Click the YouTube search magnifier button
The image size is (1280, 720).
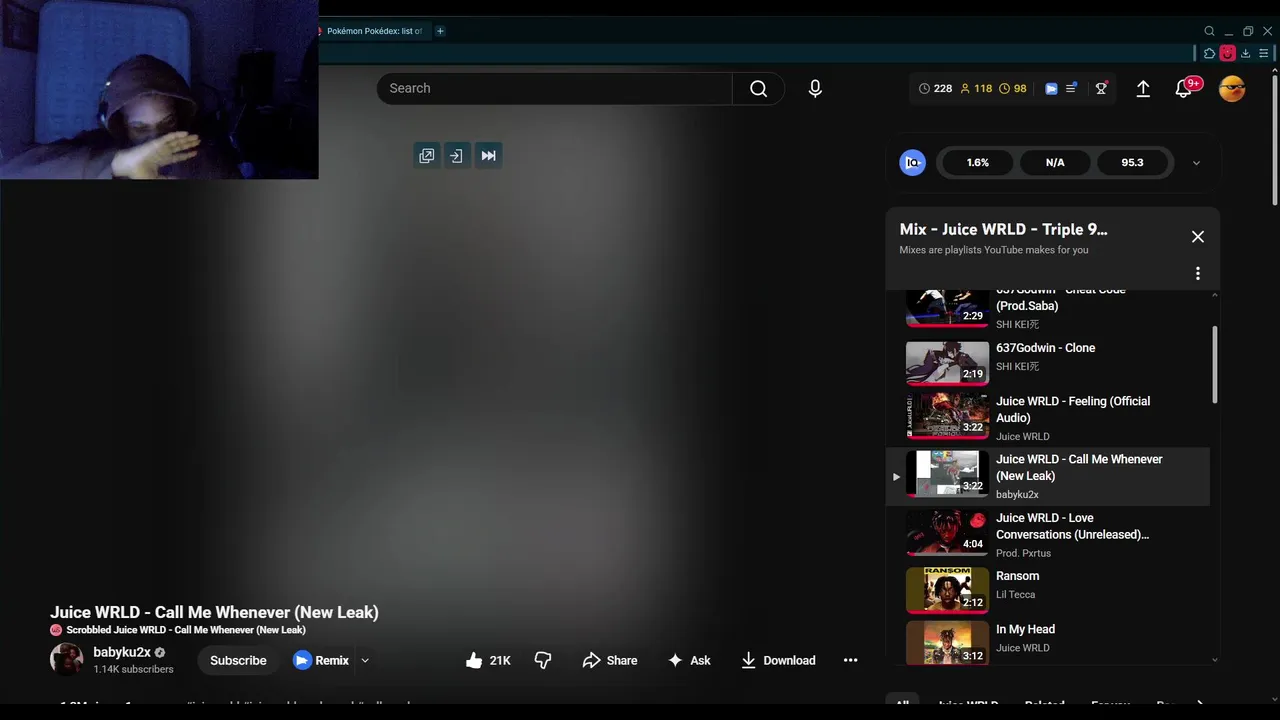(758, 88)
